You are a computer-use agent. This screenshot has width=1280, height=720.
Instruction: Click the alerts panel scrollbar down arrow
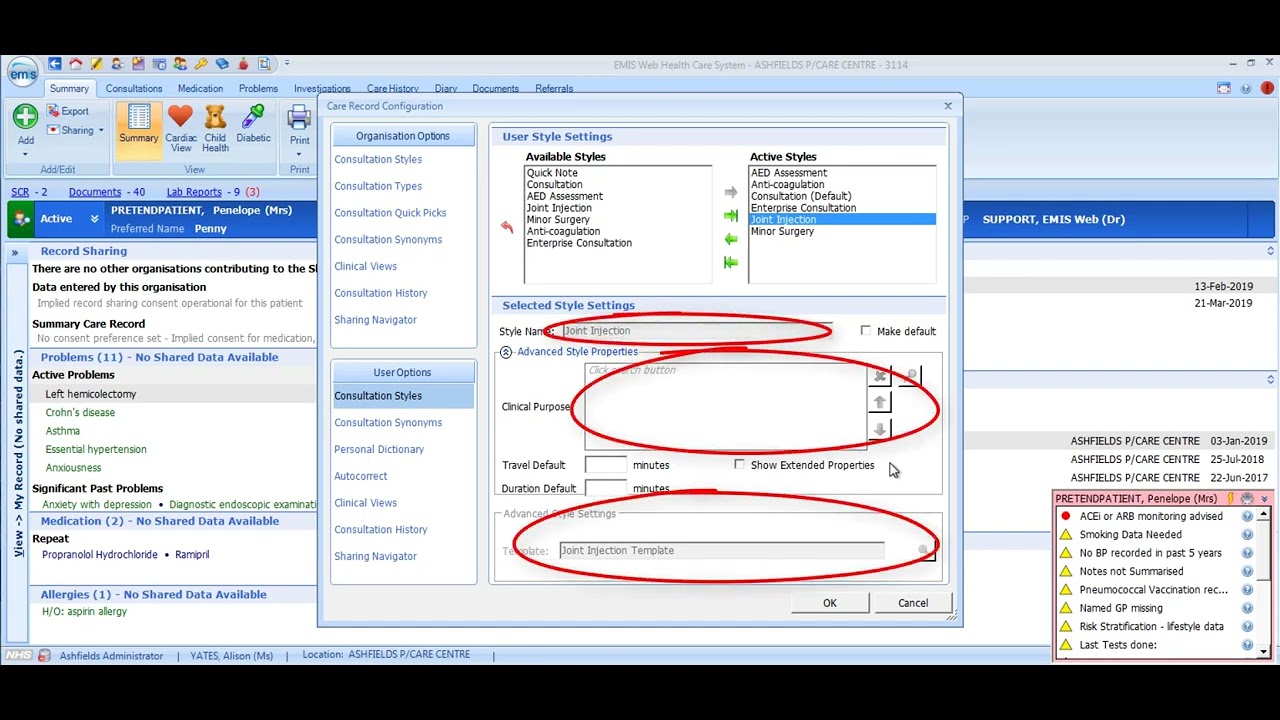[x=1264, y=652]
